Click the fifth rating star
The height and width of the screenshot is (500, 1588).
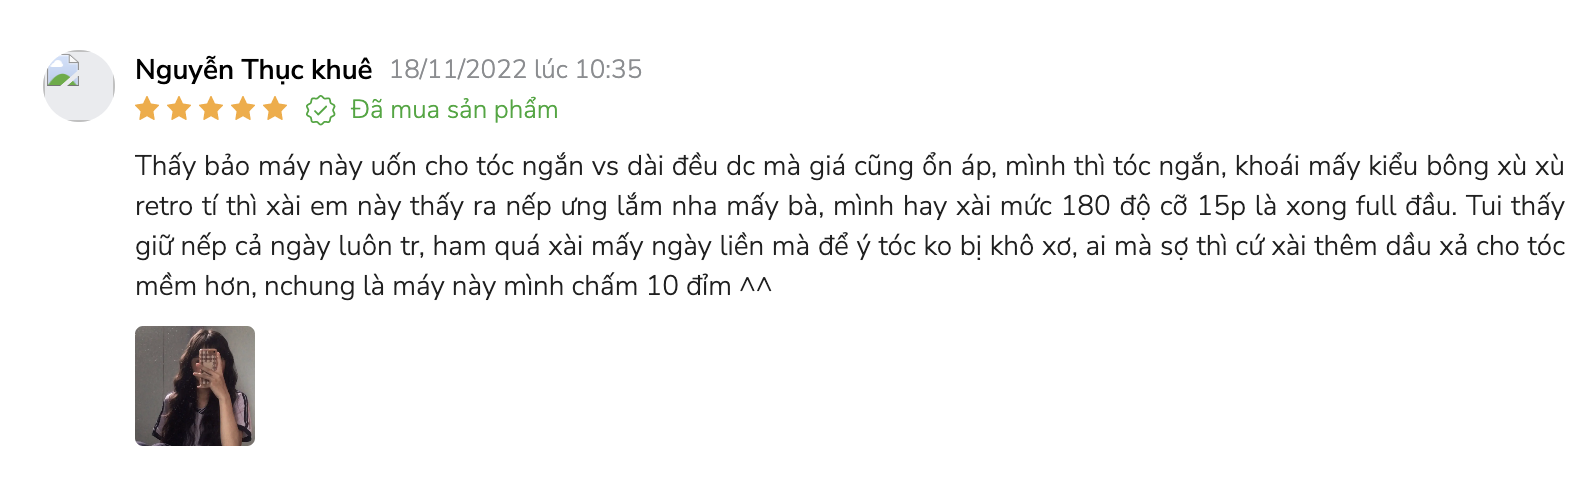click(x=275, y=109)
